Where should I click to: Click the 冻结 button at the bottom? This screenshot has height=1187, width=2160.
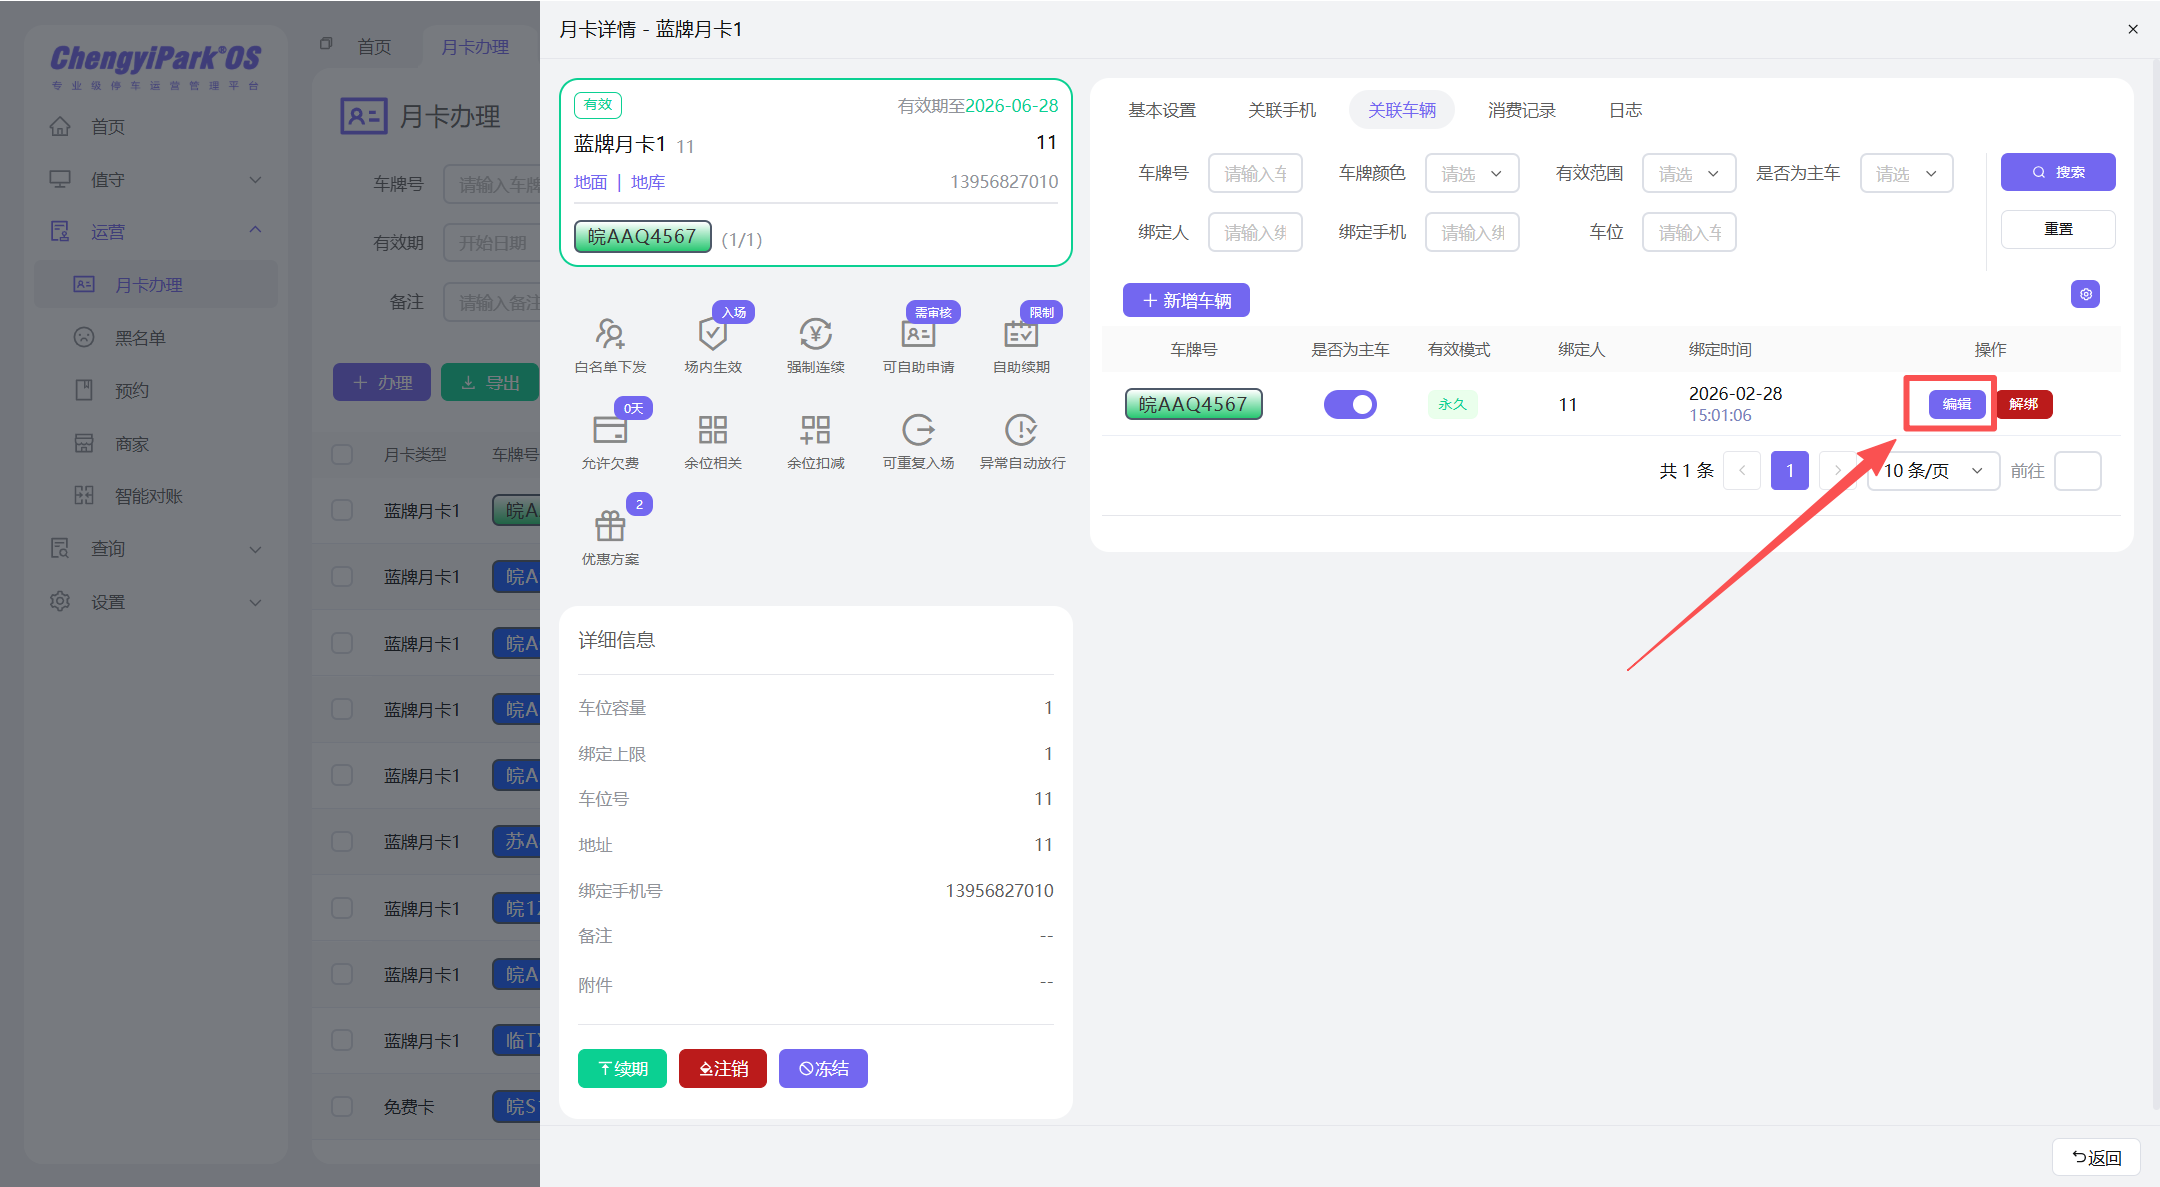point(823,1068)
